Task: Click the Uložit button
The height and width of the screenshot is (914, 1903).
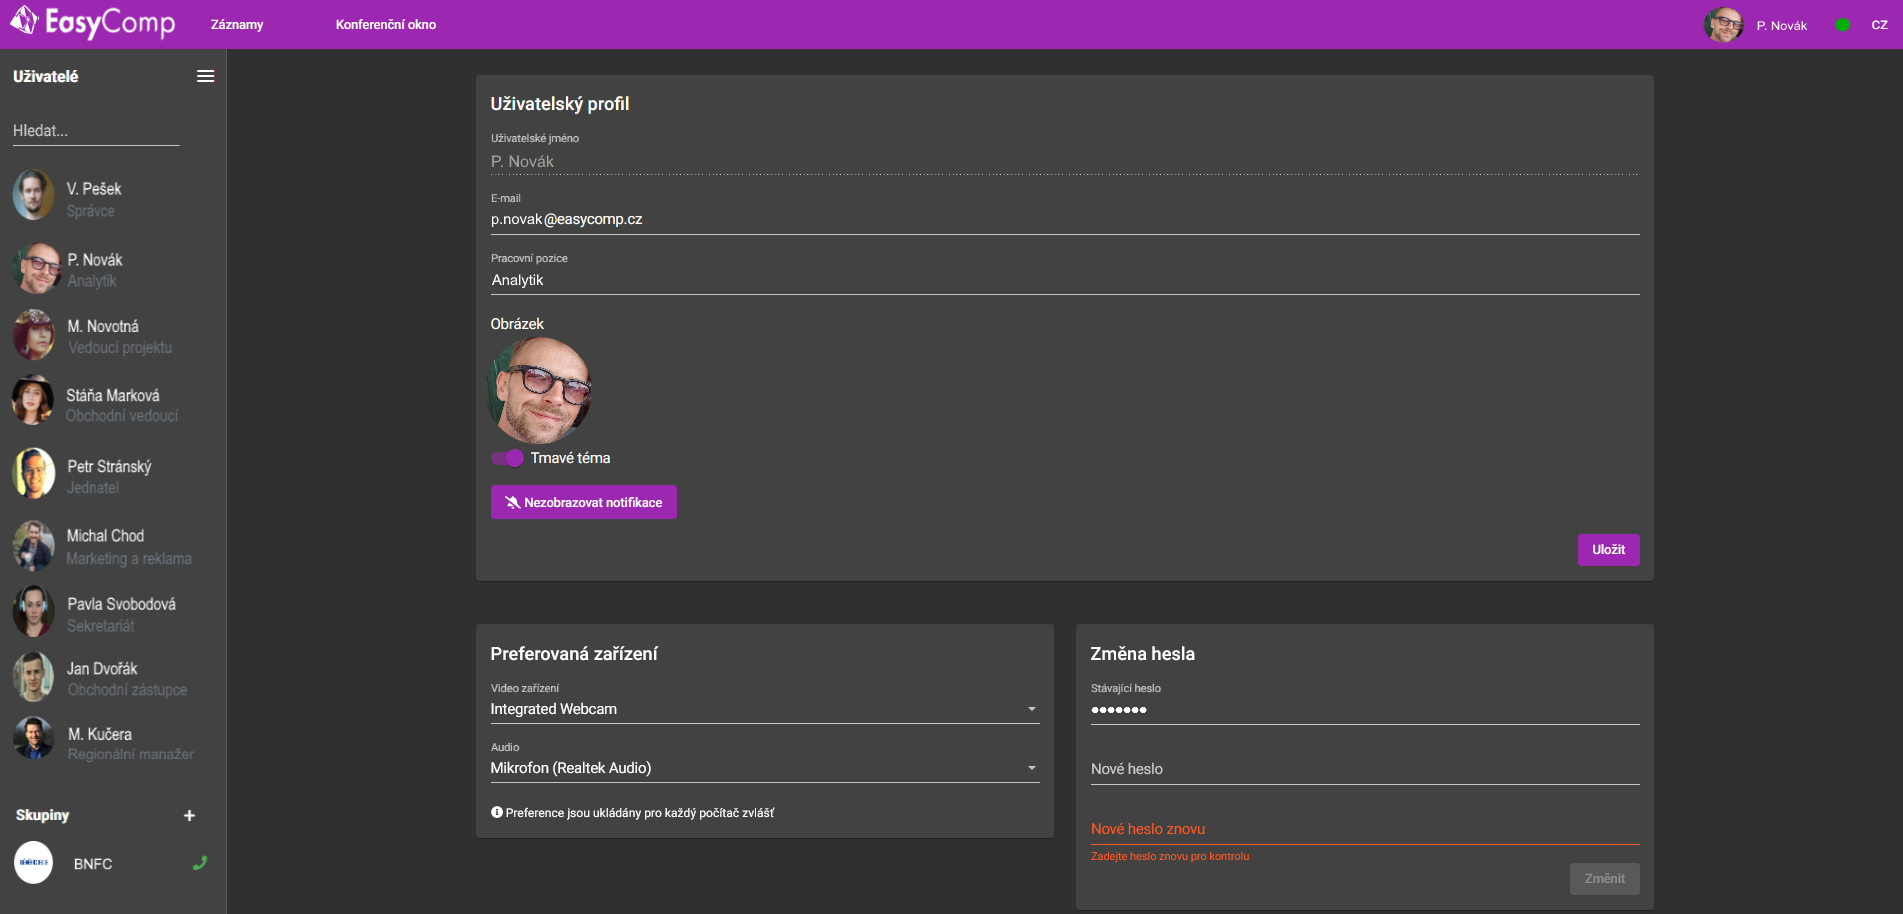Action: pyautogui.click(x=1608, y=550)
